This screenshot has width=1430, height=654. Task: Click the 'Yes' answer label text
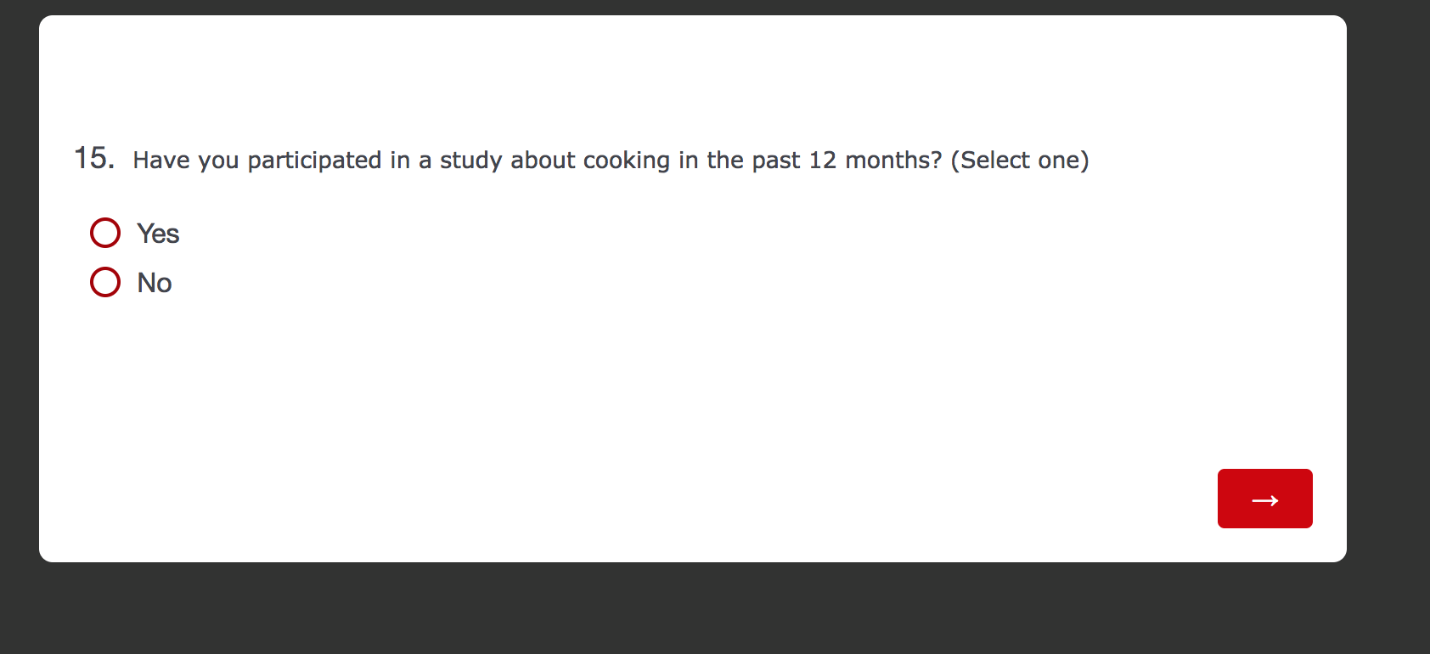[158, 234]
